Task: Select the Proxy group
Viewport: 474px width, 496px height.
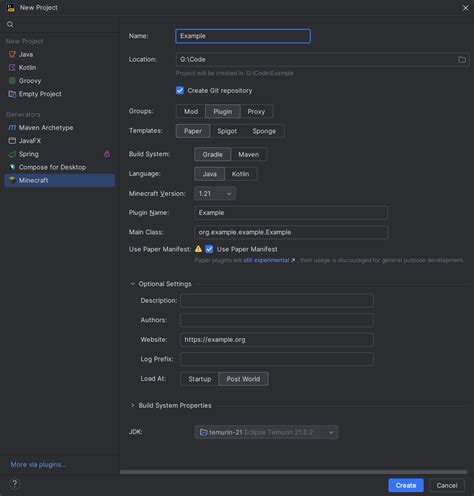Action: click(256, 111)
